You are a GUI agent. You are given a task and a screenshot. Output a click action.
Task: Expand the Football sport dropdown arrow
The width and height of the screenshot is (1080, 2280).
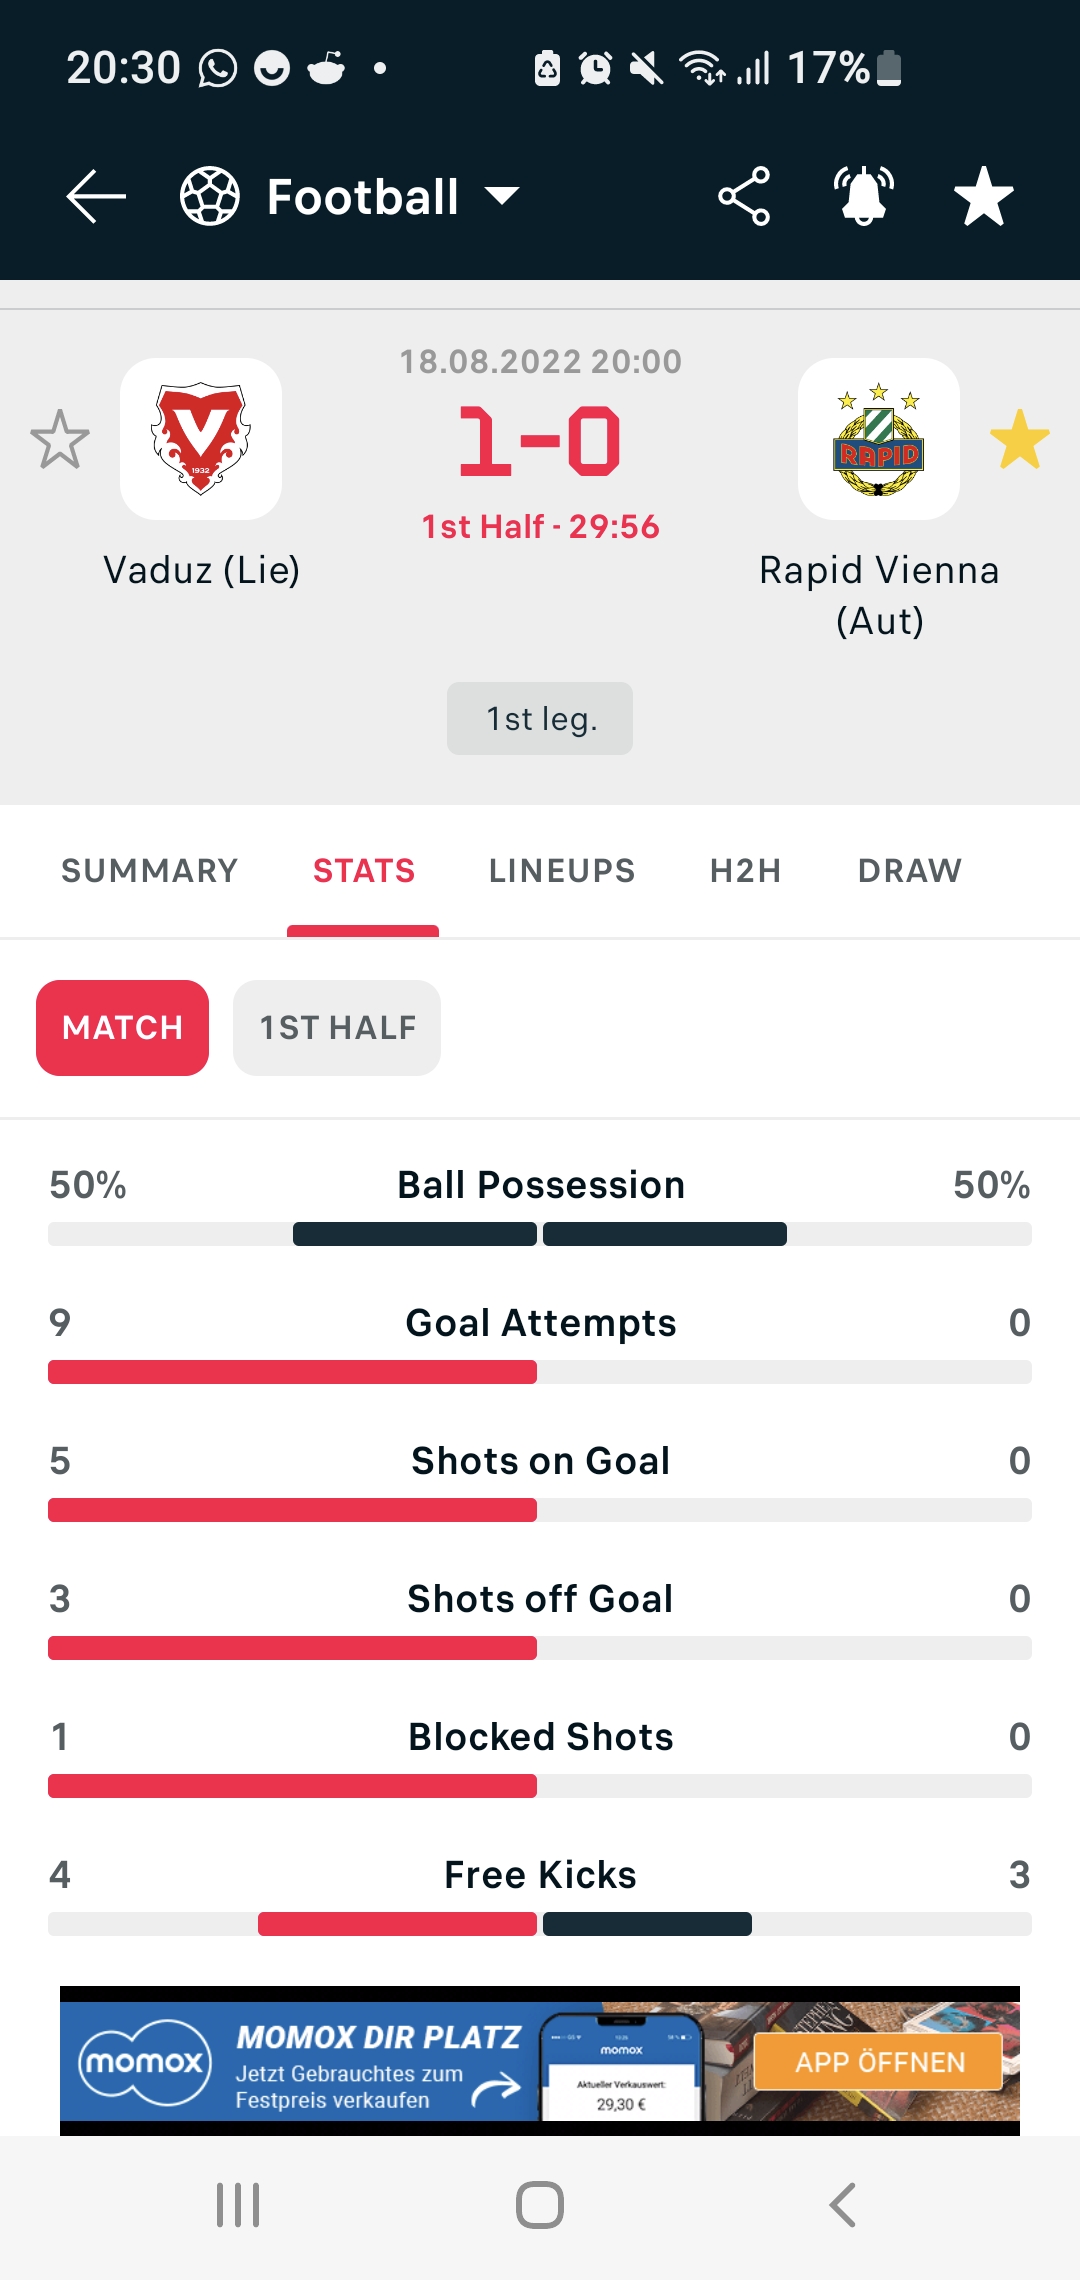[x=502, y=196]
